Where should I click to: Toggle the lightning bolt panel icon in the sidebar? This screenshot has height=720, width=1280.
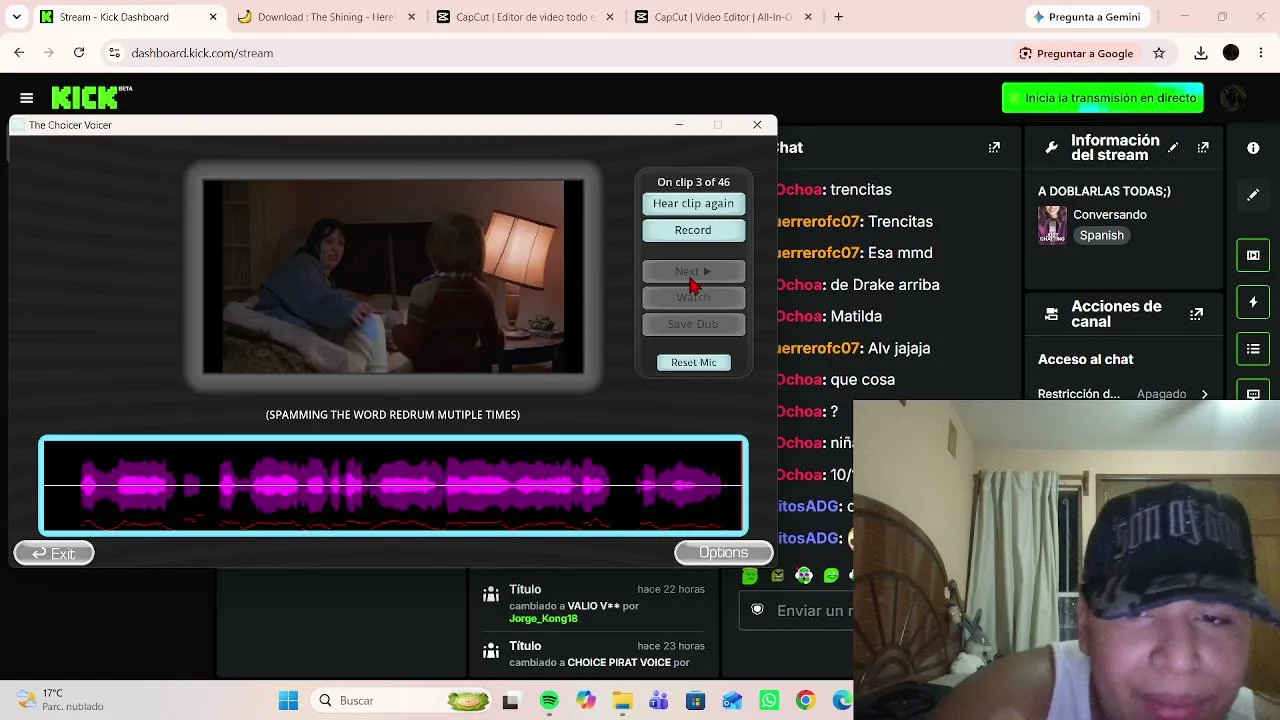pos(1253,302)
